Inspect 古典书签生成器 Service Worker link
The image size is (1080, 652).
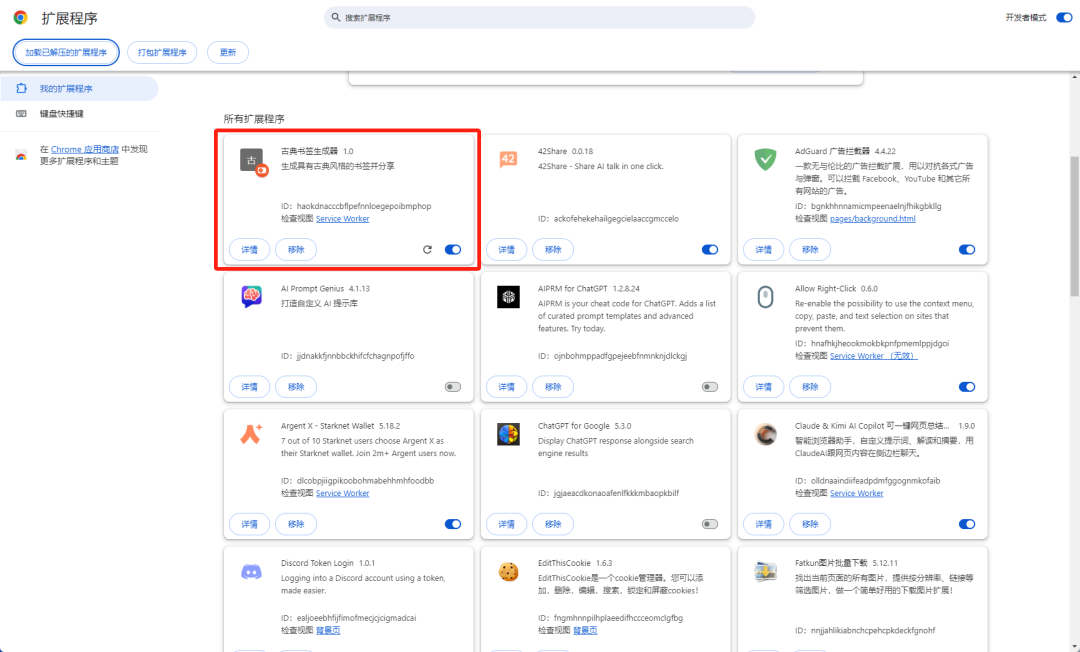[x=342, y=218]
